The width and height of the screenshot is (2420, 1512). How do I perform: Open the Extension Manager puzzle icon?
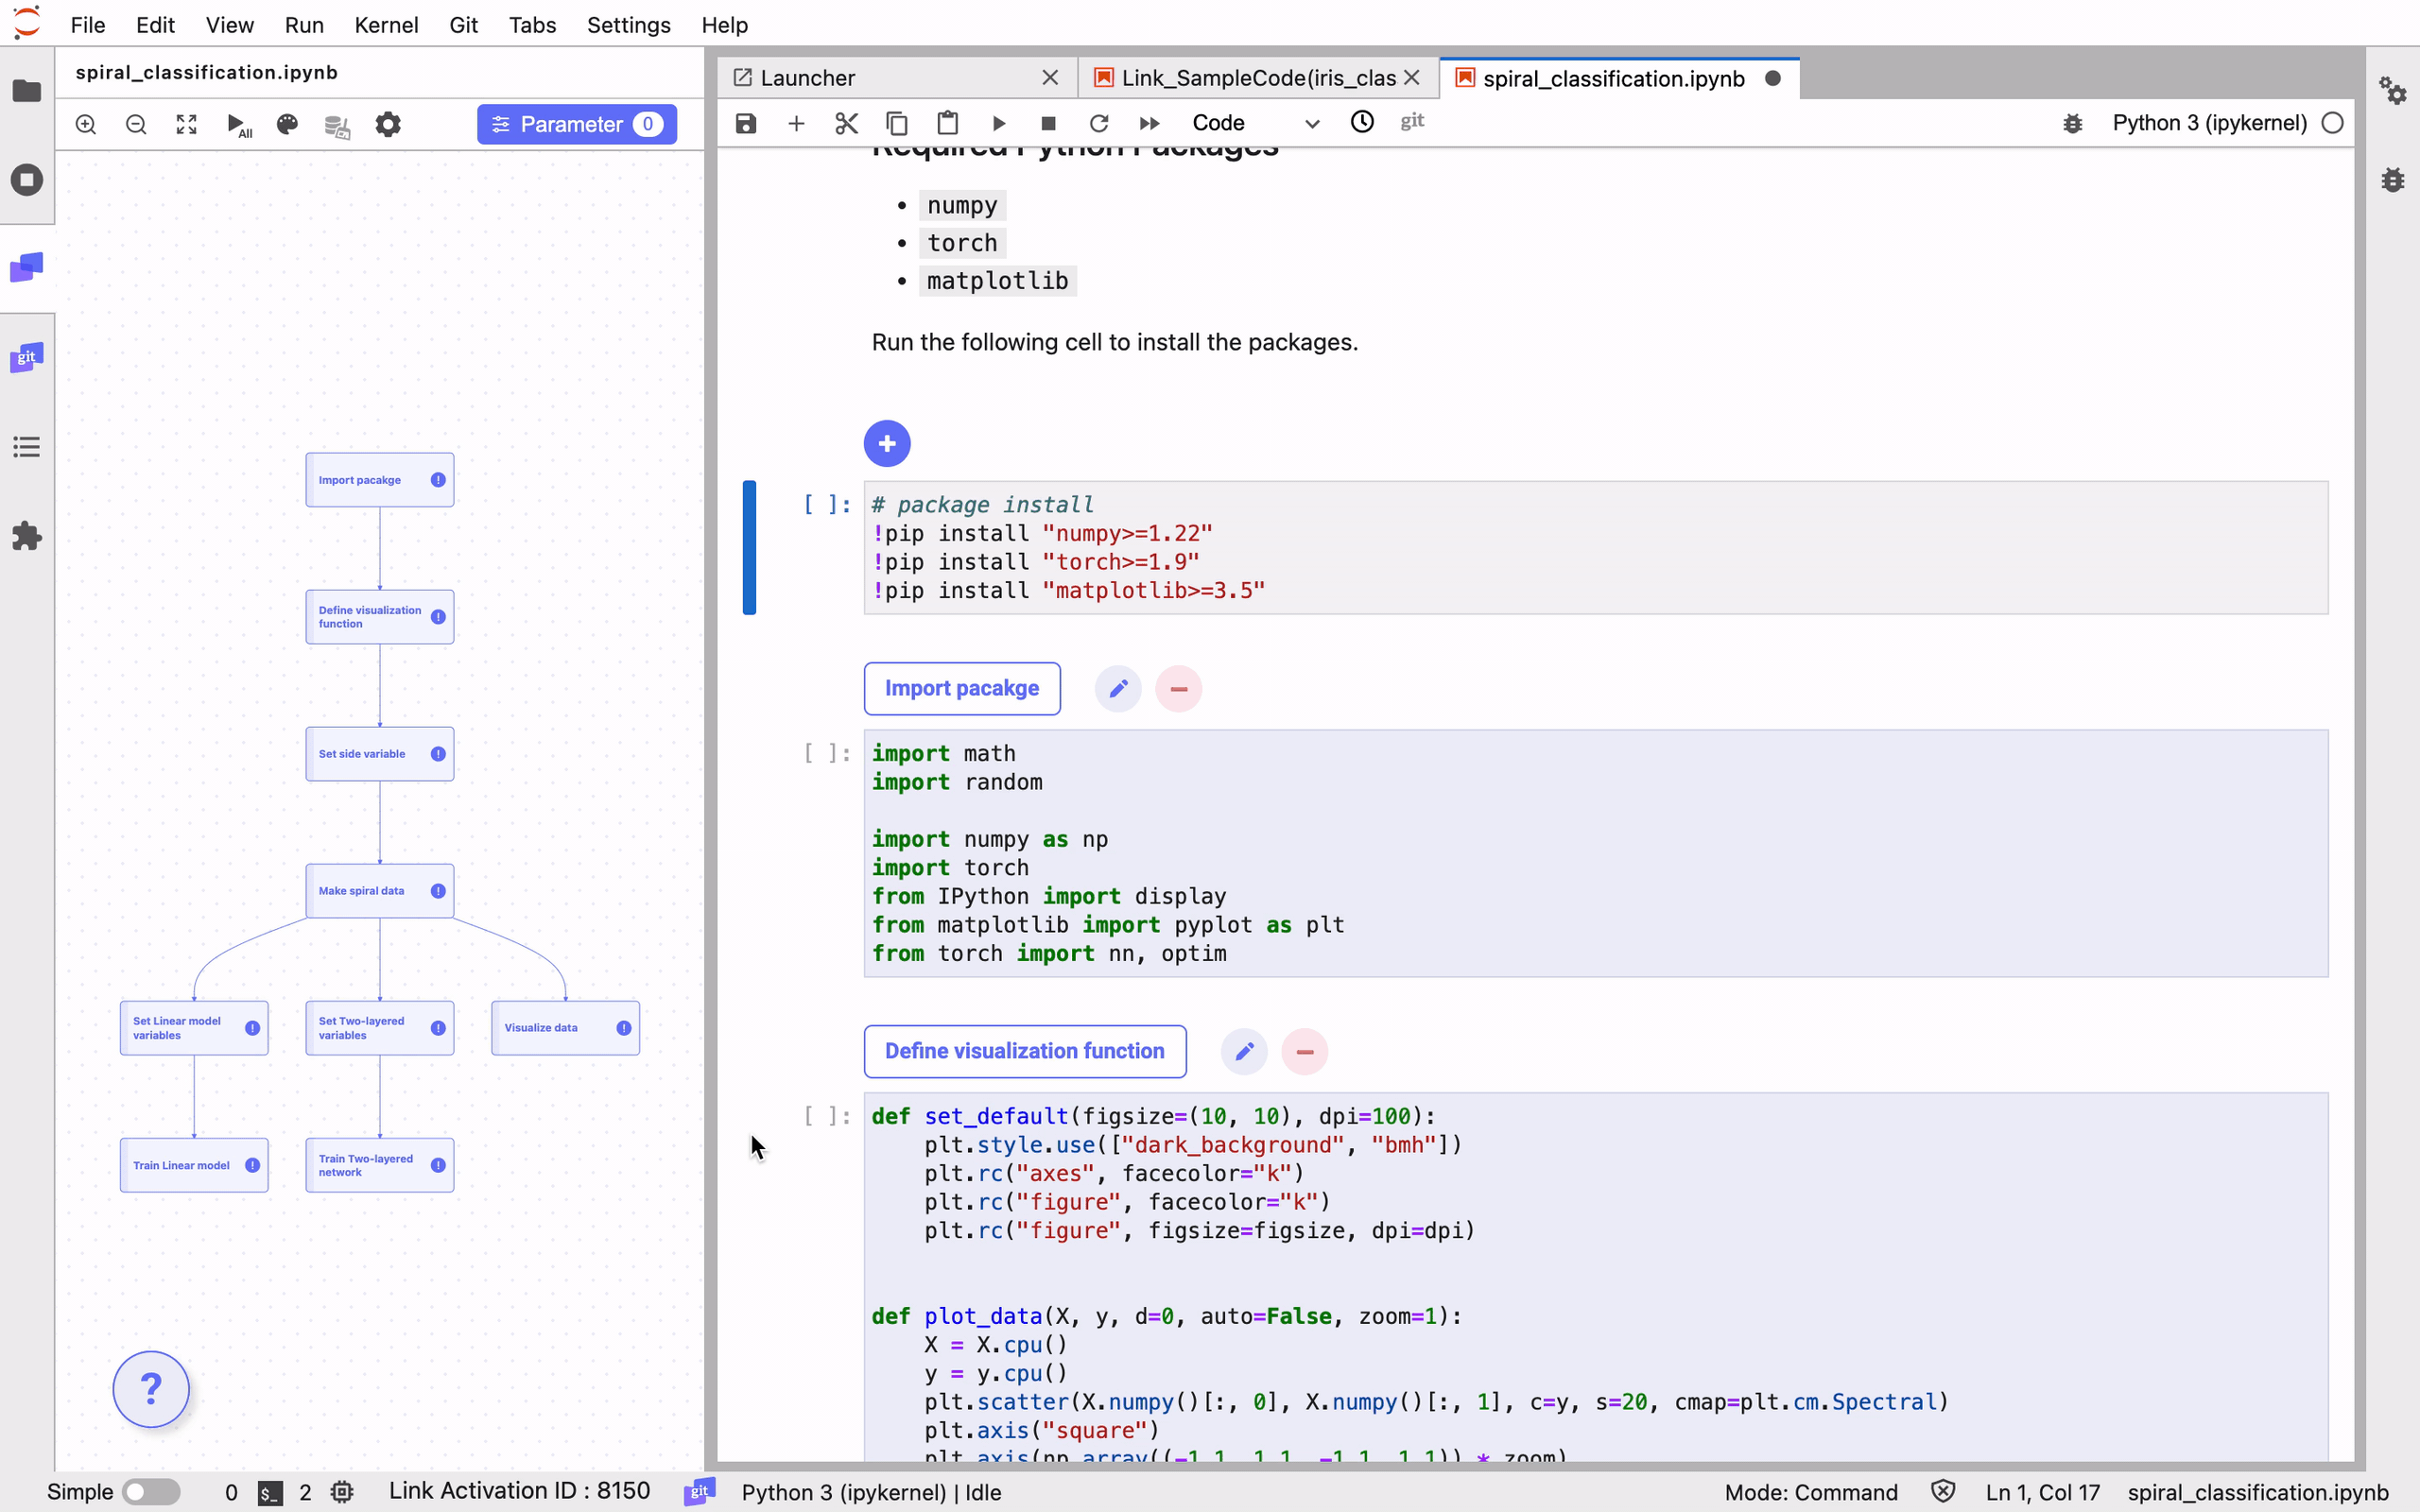coord(27,536)
